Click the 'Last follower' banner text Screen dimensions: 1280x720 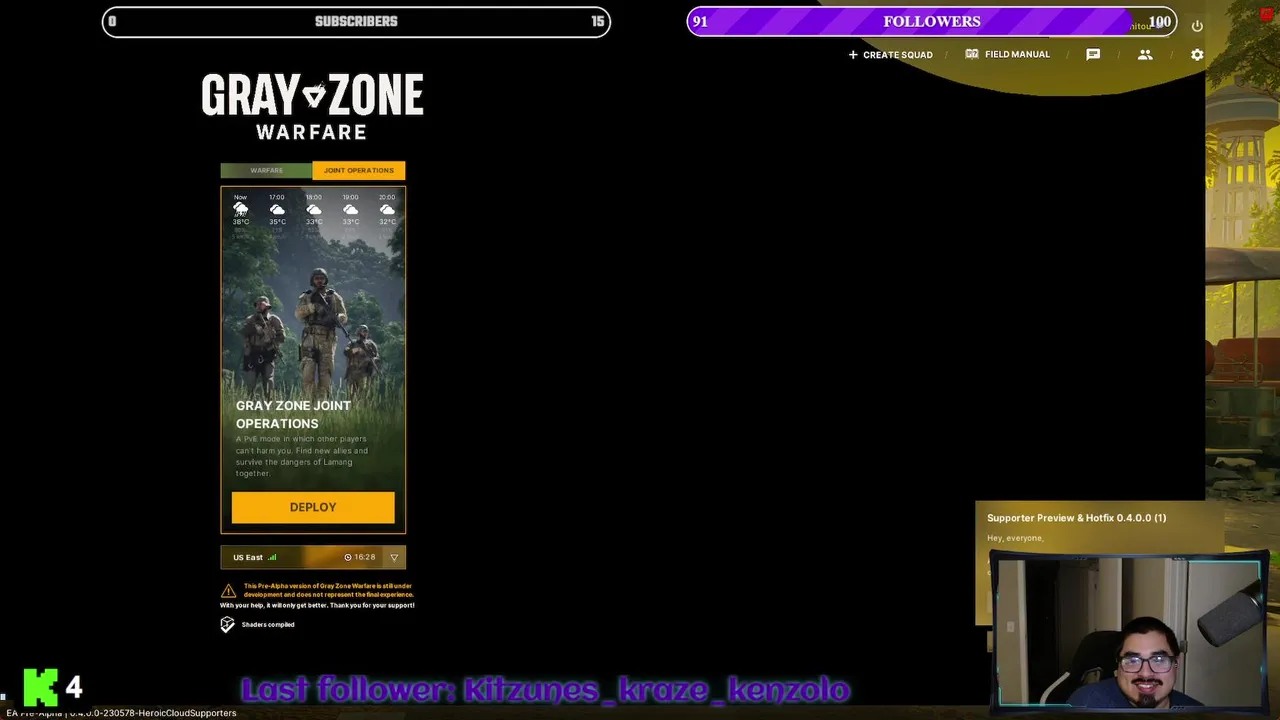pos(545,690)
